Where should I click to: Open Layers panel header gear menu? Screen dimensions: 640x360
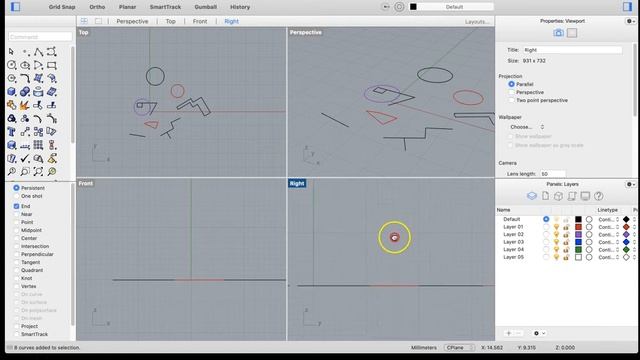(631, 184)
